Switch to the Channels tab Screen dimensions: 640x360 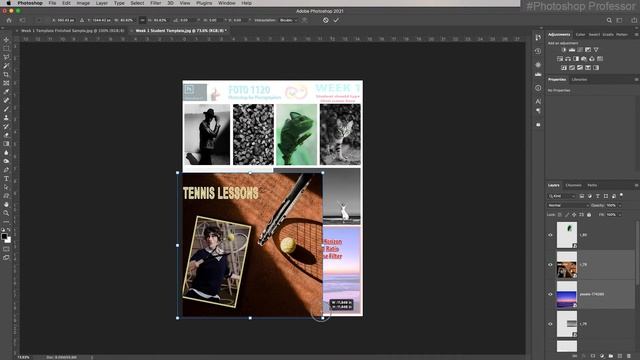pyautogui.click(x=573, y=185)
